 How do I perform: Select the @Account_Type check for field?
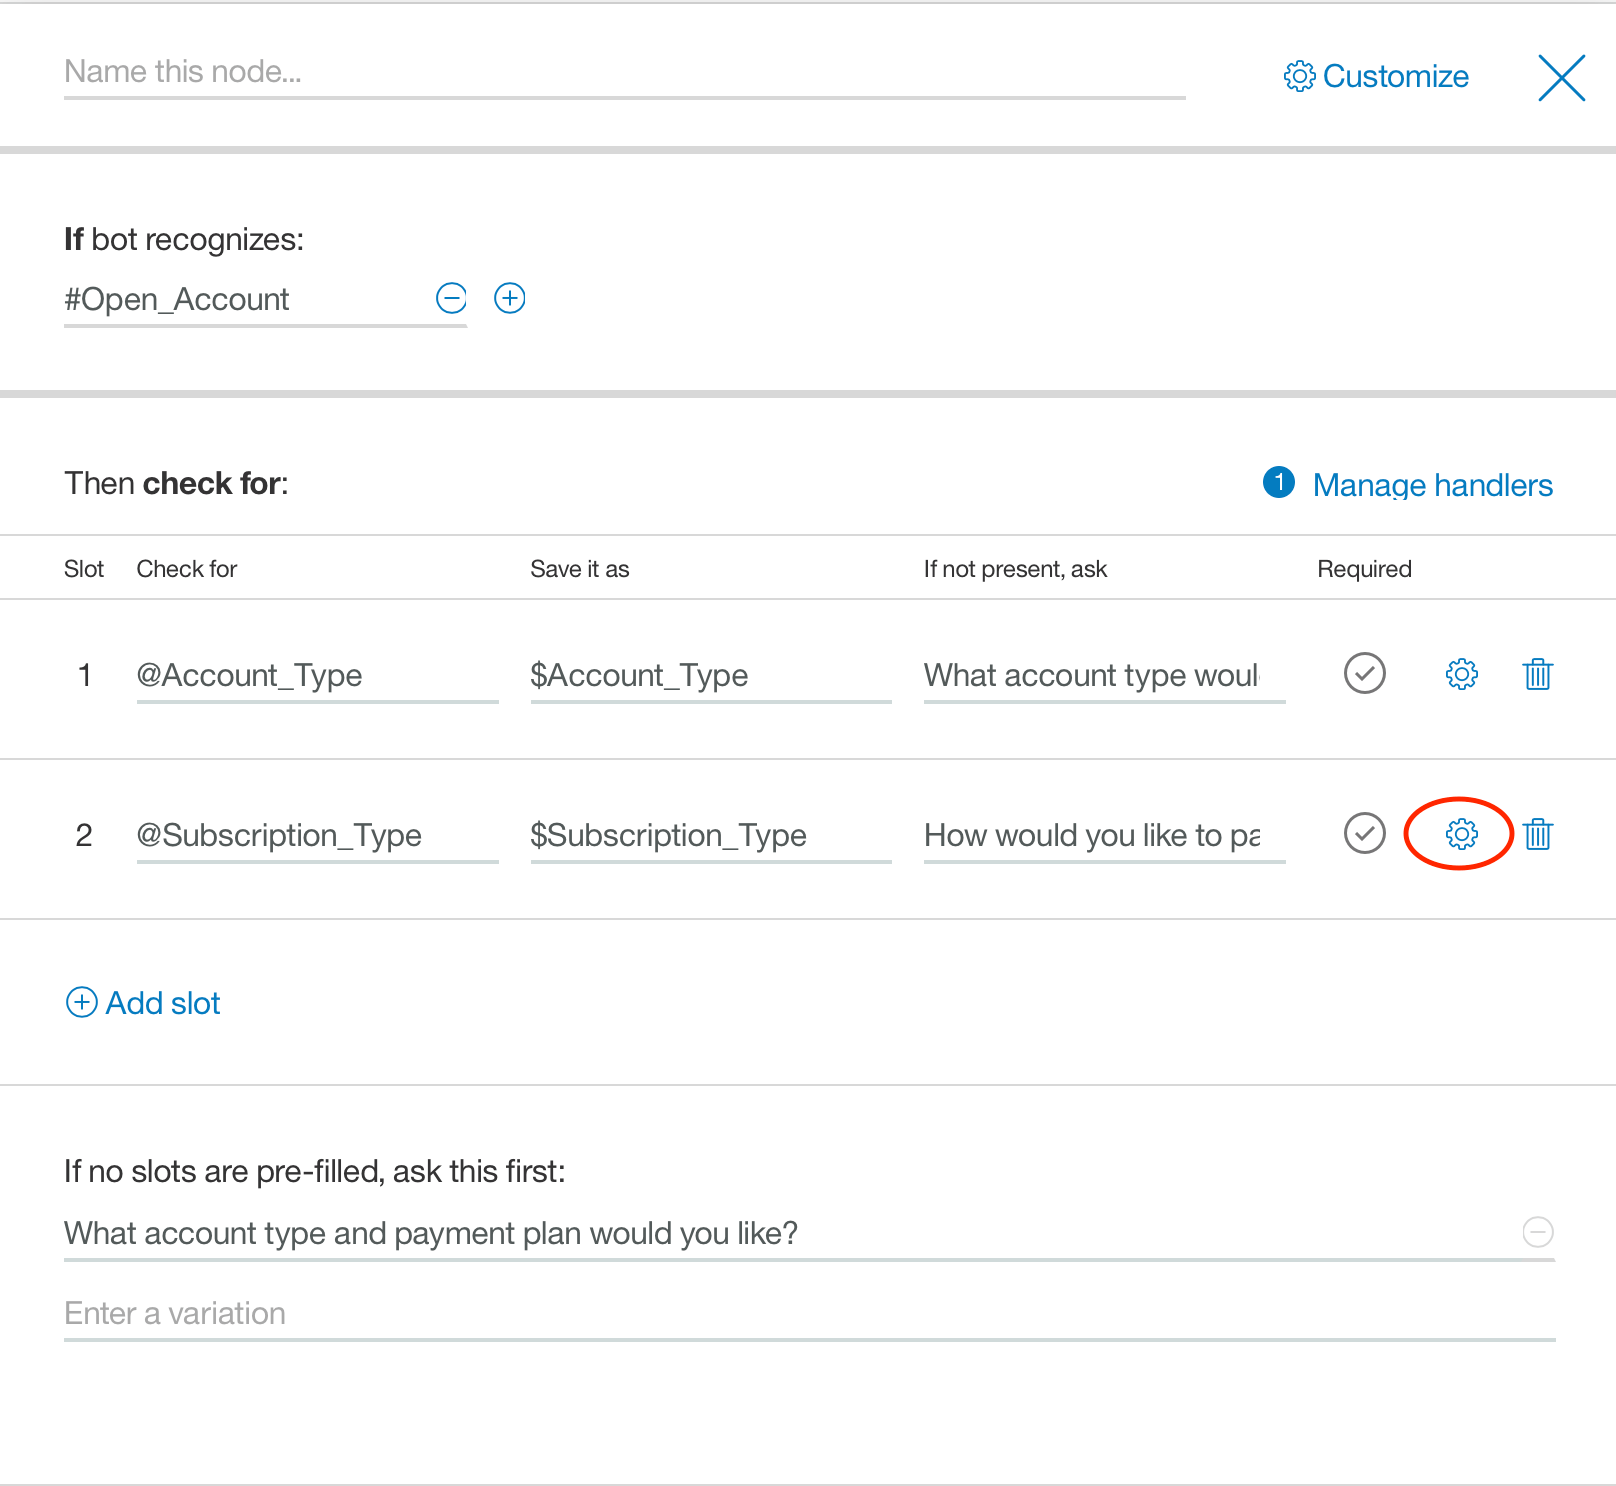tap(316, 675)
